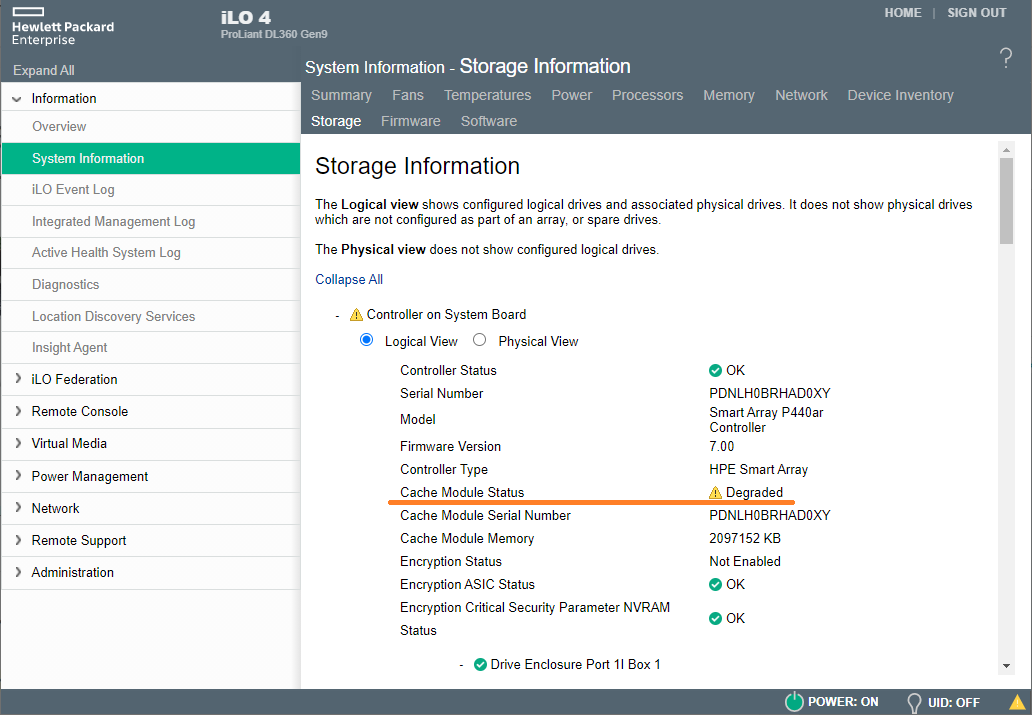
Task: Toggle the UID light bulb icon
Action: (x=914, y=702)
